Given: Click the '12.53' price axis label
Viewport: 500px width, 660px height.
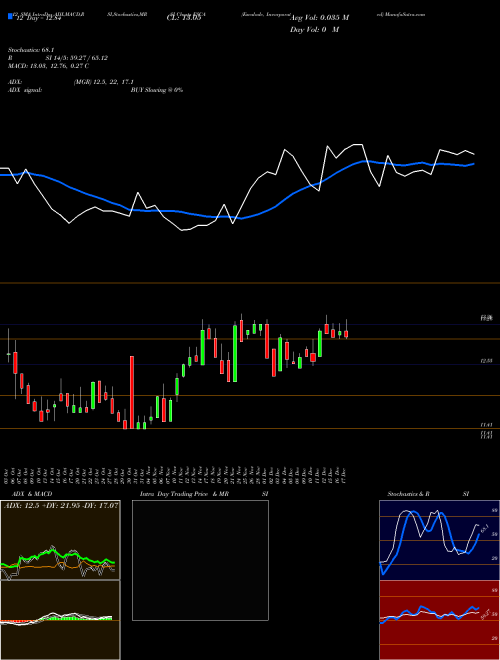Looking at the screenshot, I should pos(487,361).
